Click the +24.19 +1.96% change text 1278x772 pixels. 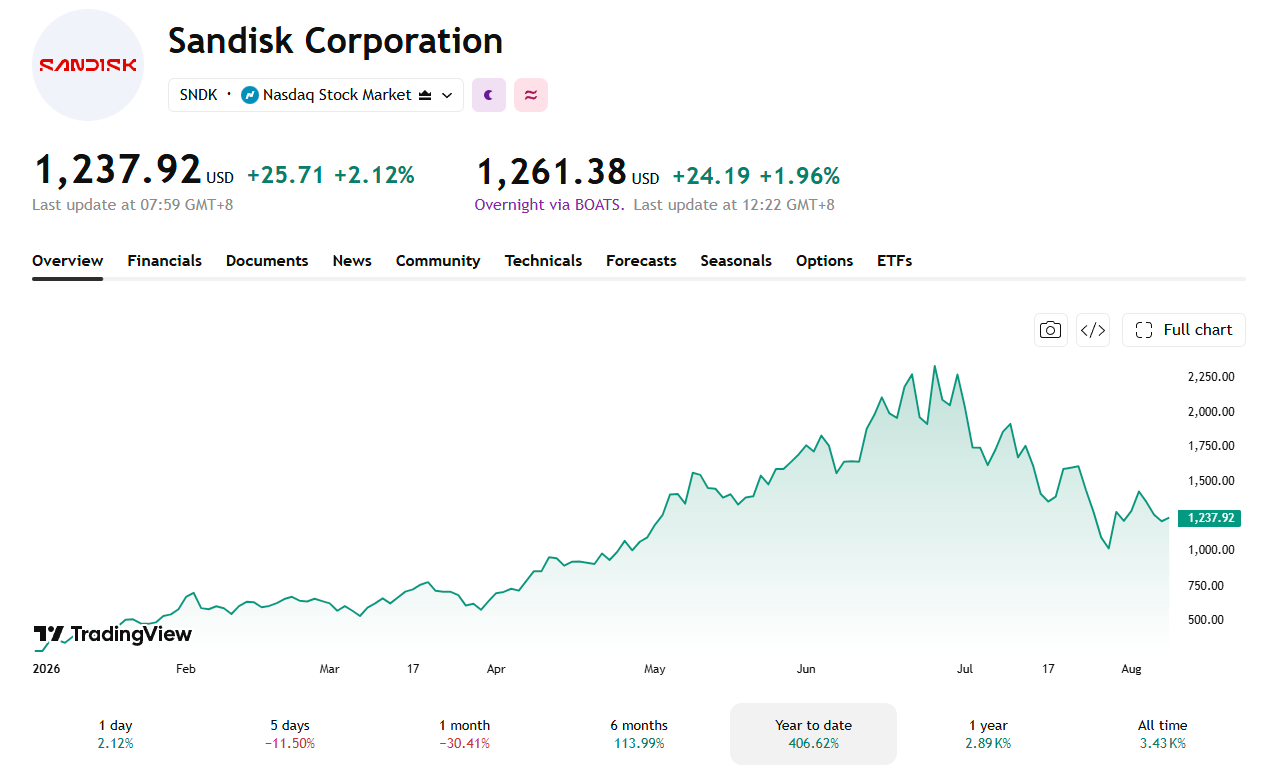pos(756,176)
